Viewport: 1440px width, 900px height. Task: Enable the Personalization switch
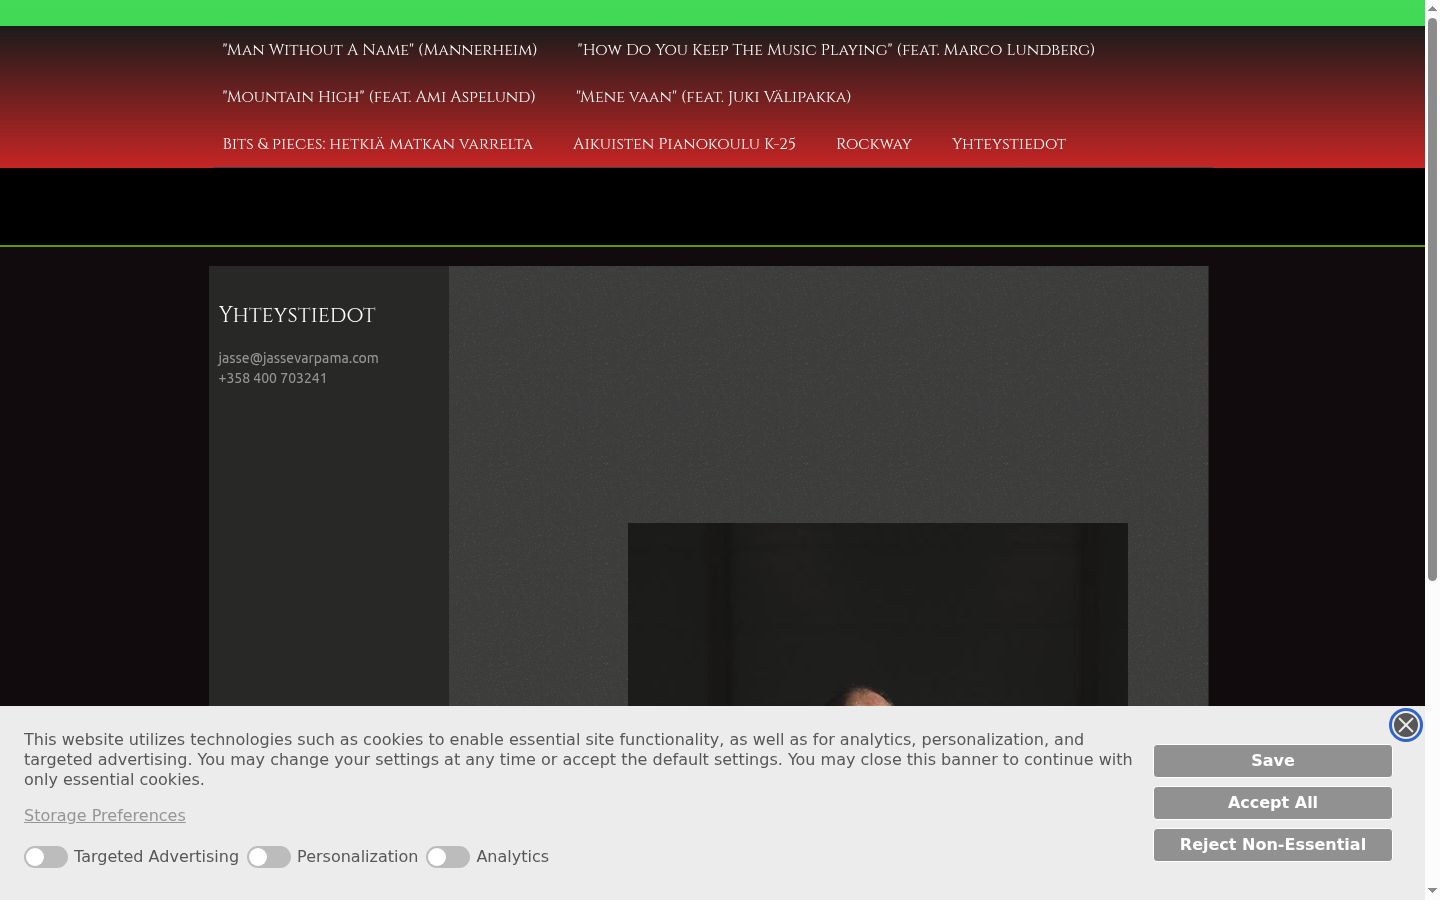(269, 857)
